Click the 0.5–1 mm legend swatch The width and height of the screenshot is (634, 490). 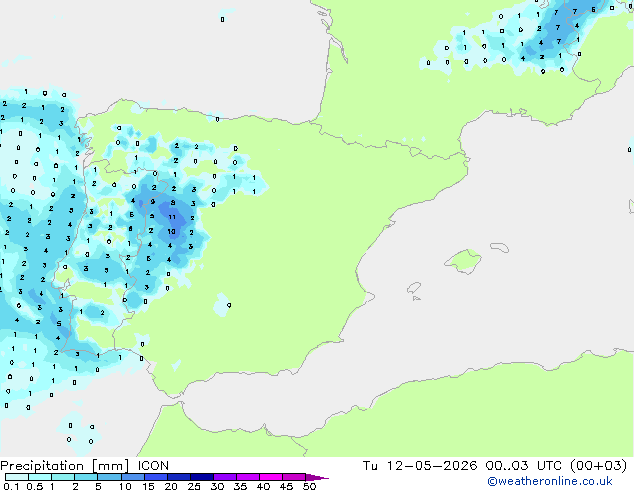40,477
